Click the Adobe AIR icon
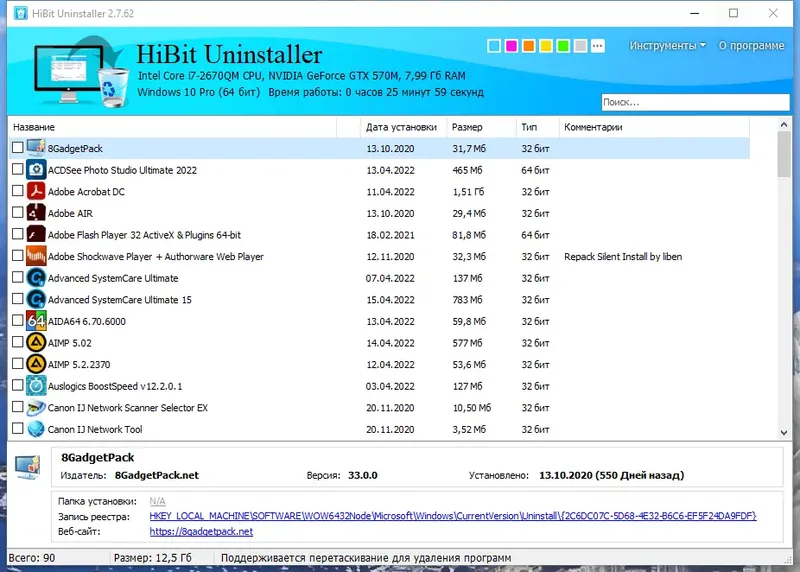 [36, 213]
